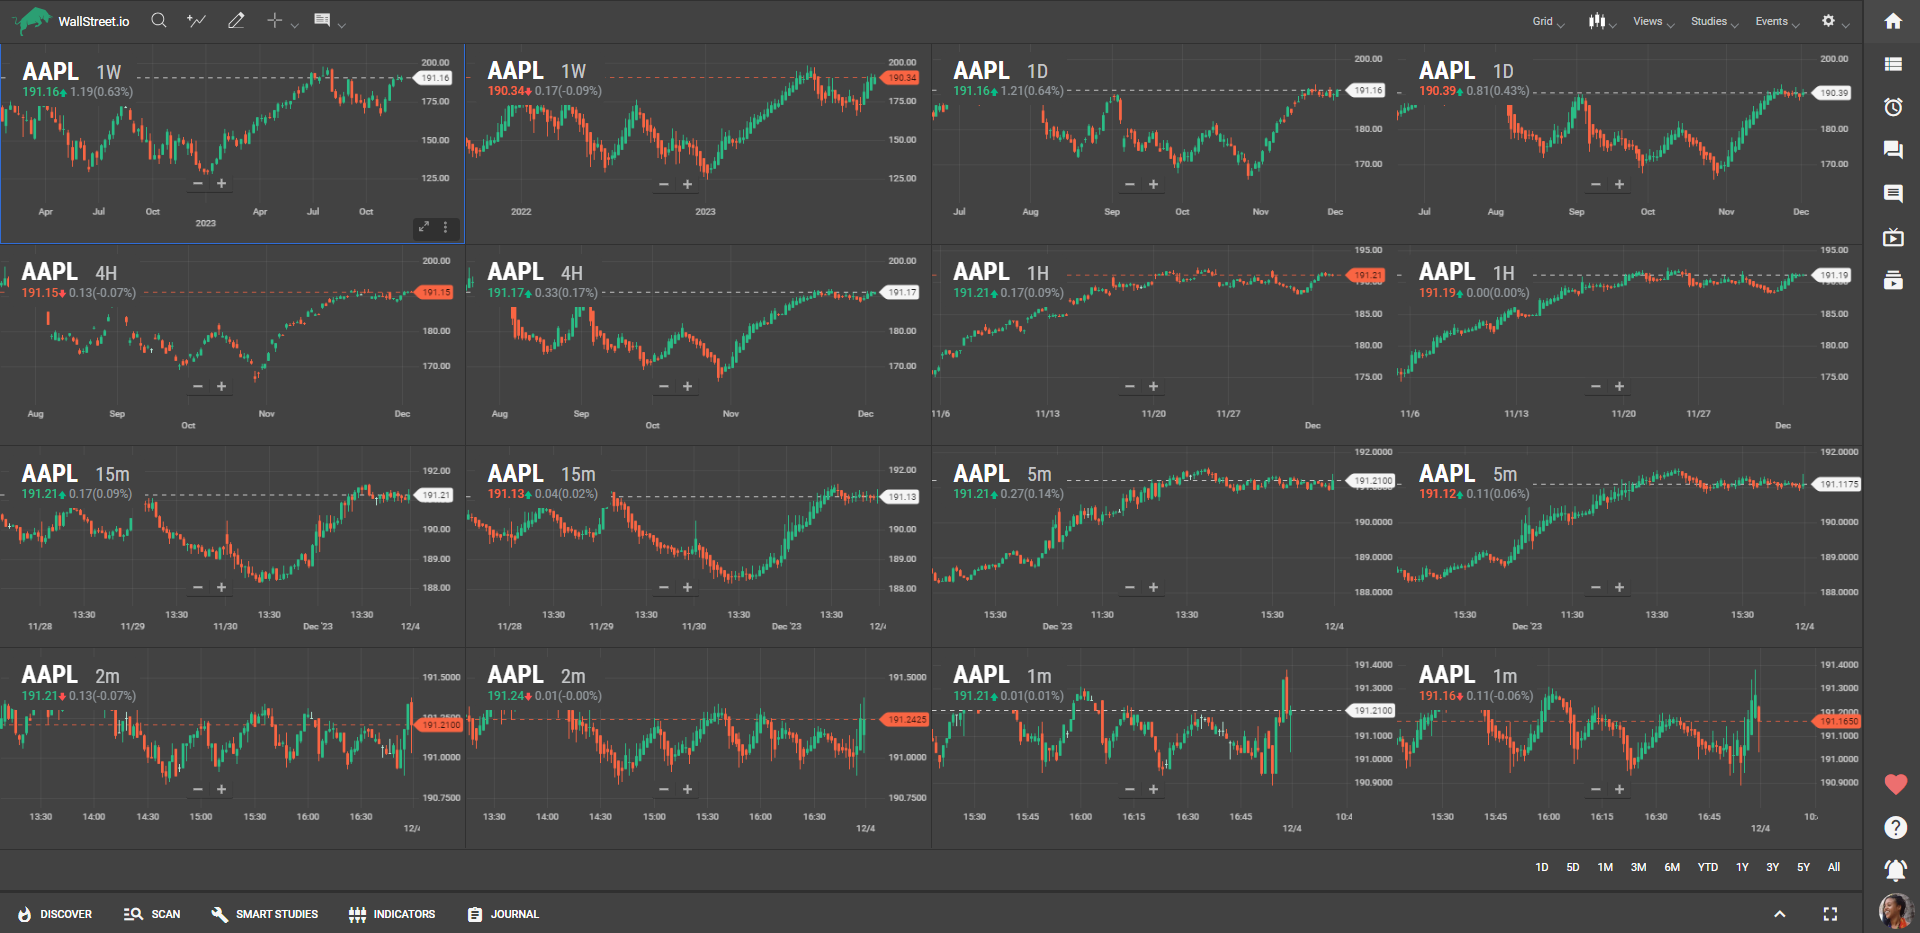Open the Indicators tab
Screen dimensions: 1920x933
point(392,914)
